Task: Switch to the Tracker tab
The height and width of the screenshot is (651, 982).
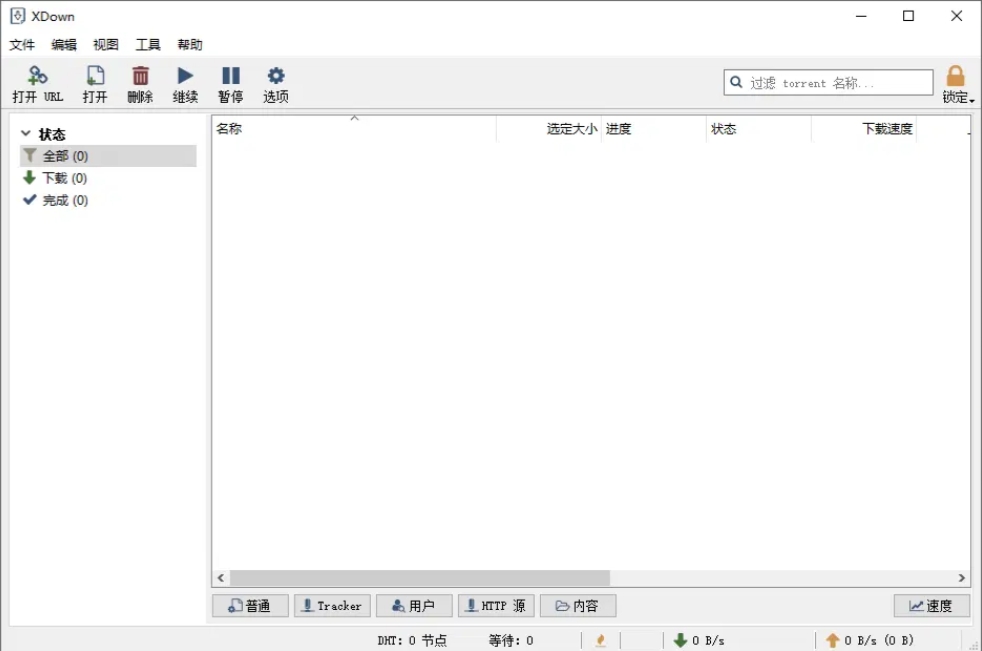Action: point(331,605)
